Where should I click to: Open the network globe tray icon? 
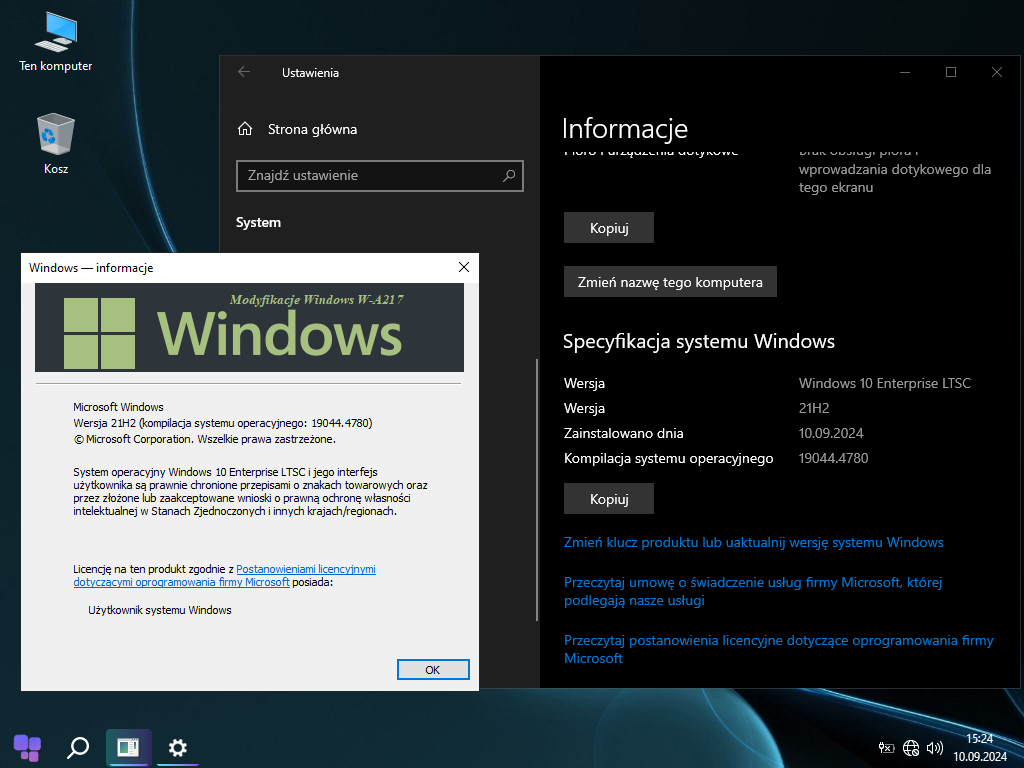click(911, 747)
